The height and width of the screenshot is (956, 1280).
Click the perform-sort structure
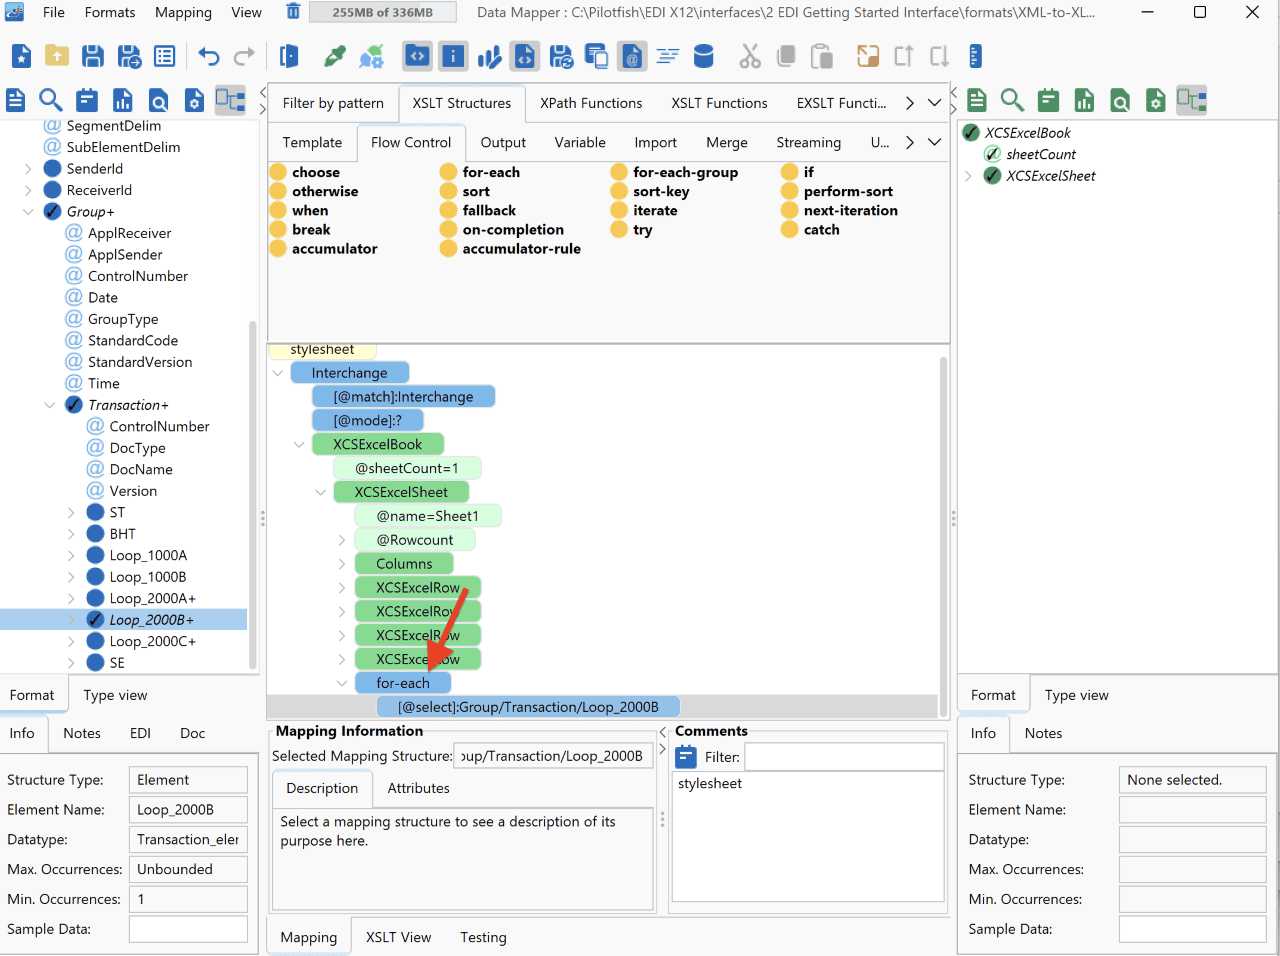(x=837, y=191)
